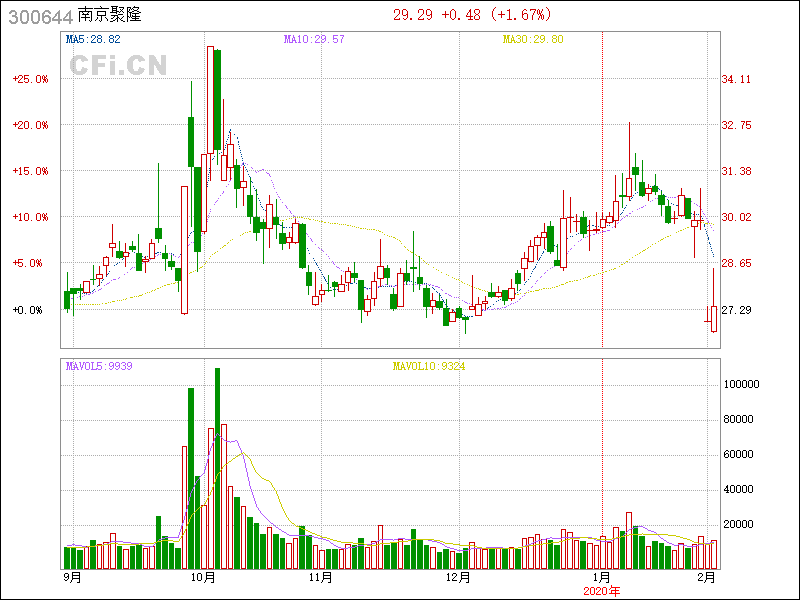Click the 2020年 year marker
This screenshot has width=800, height=600.
tap(602, 591)
